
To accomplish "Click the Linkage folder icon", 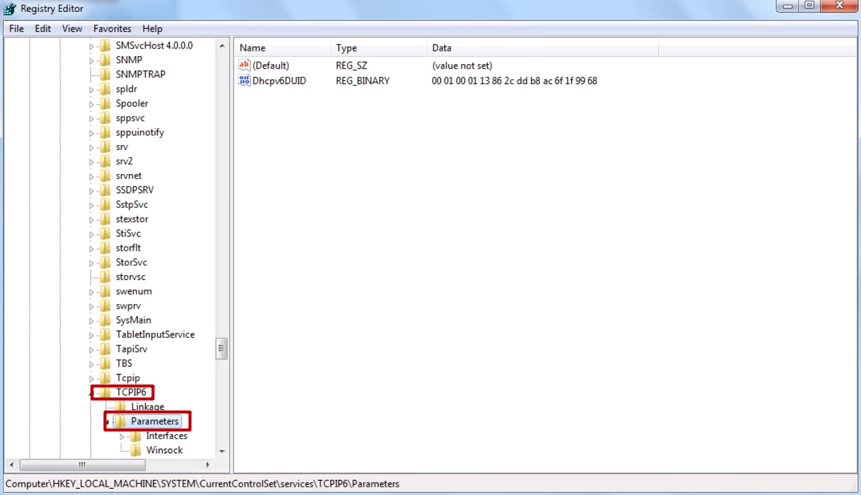I will coord(120,407).
